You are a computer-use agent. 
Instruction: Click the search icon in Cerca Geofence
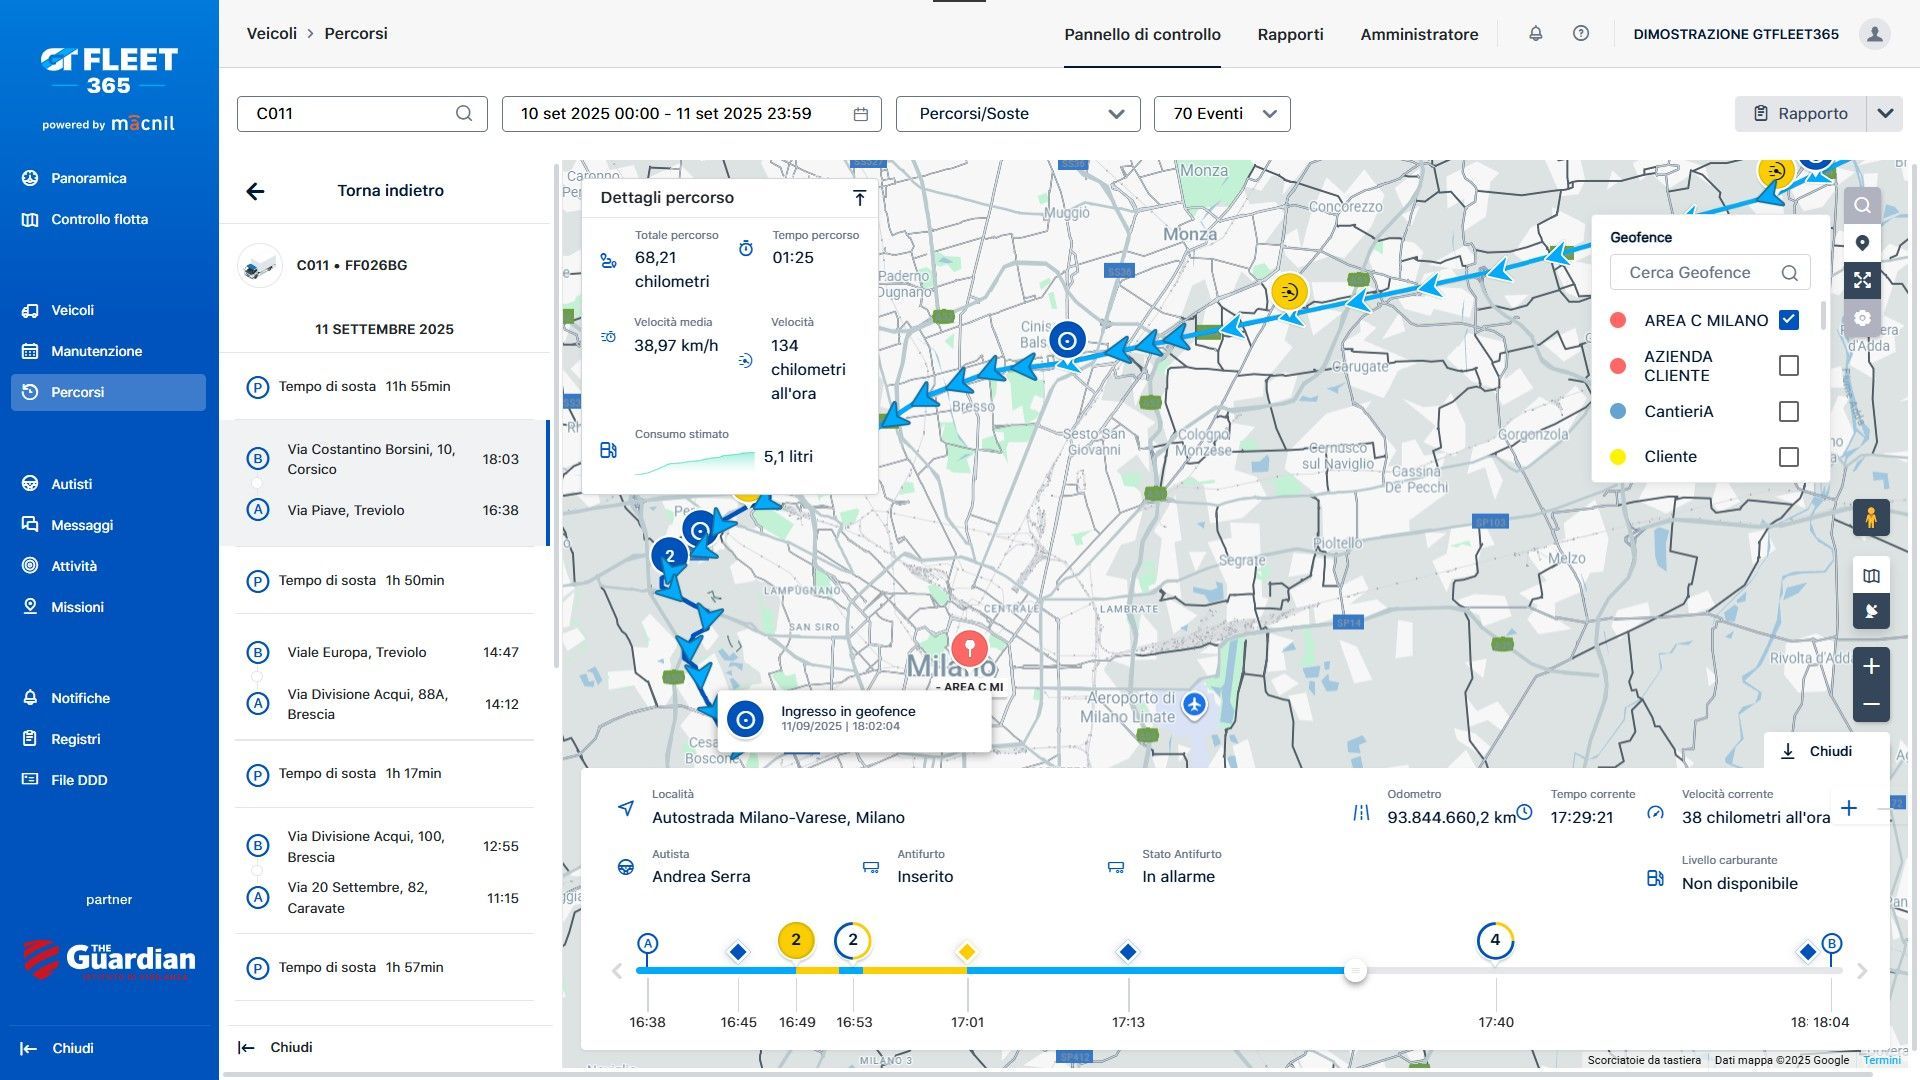1789,273
